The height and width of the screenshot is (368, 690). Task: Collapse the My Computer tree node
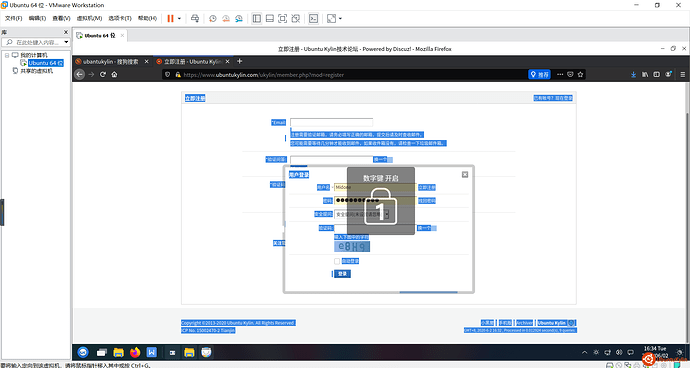click(x=7, y=55)
